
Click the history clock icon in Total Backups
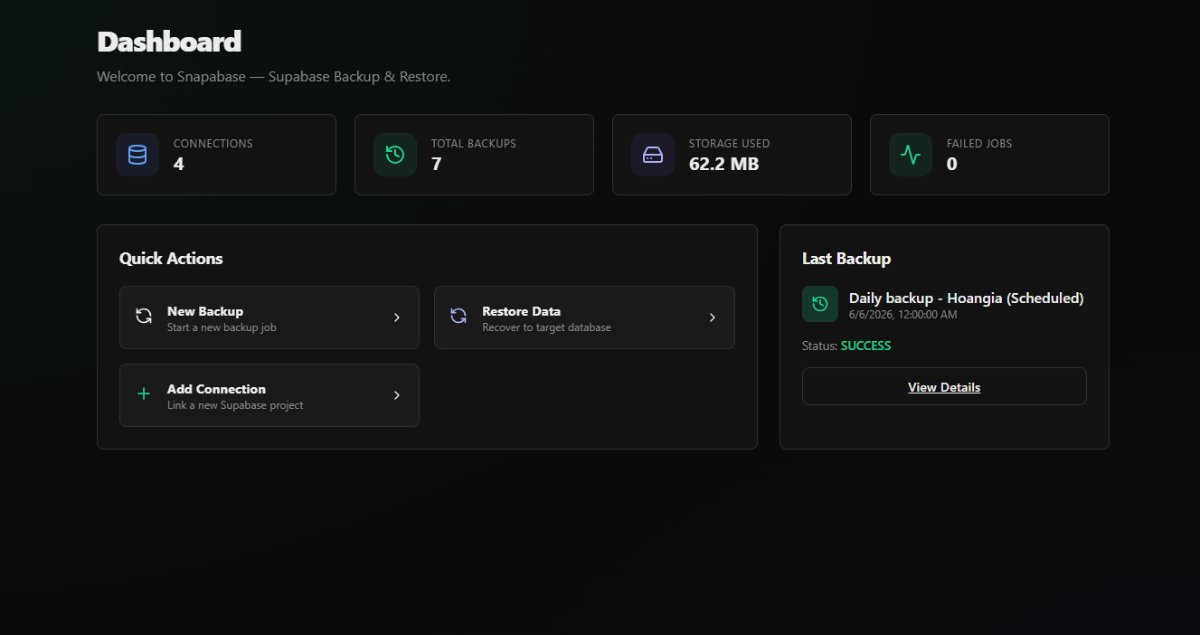pyautogui.click(x=395, y=155)
